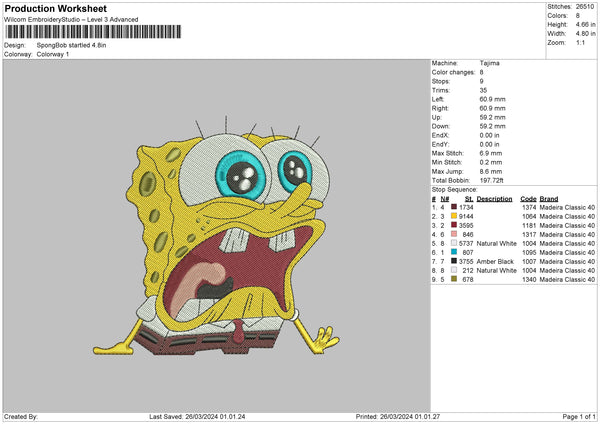Click 'Madeira Classic 40' brand in row 9
This screenshot has width=600, height=424.
pos(567,279)
